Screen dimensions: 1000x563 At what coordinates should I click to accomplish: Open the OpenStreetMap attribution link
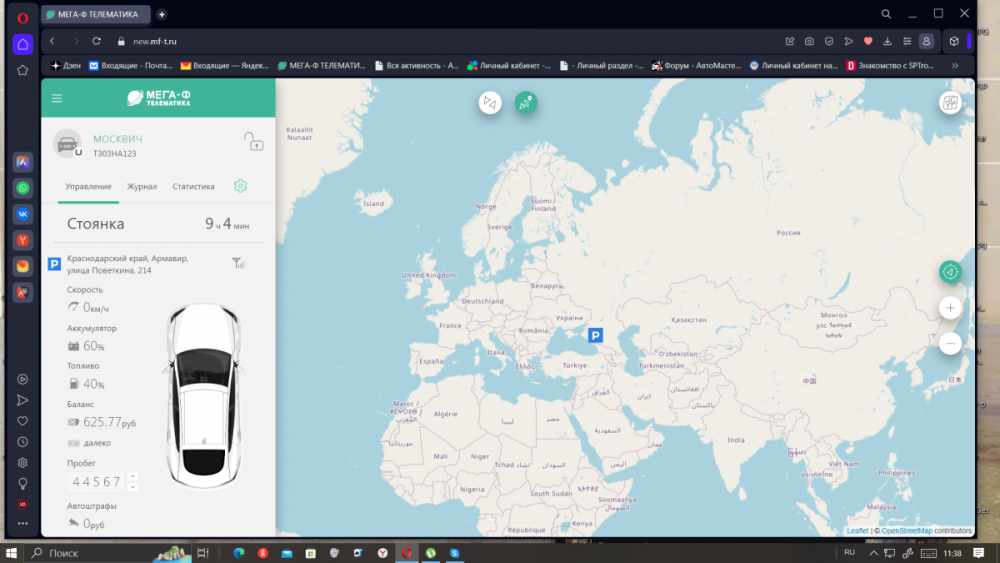click(907, 531)
